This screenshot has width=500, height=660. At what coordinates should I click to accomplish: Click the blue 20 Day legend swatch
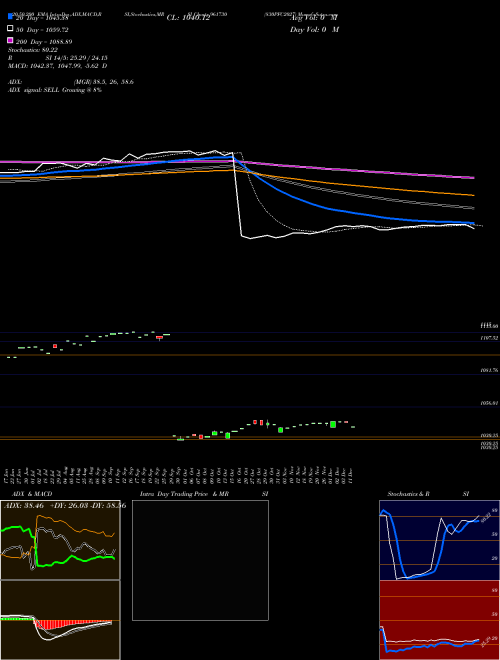pyautogui.click(x=10, y=16)
